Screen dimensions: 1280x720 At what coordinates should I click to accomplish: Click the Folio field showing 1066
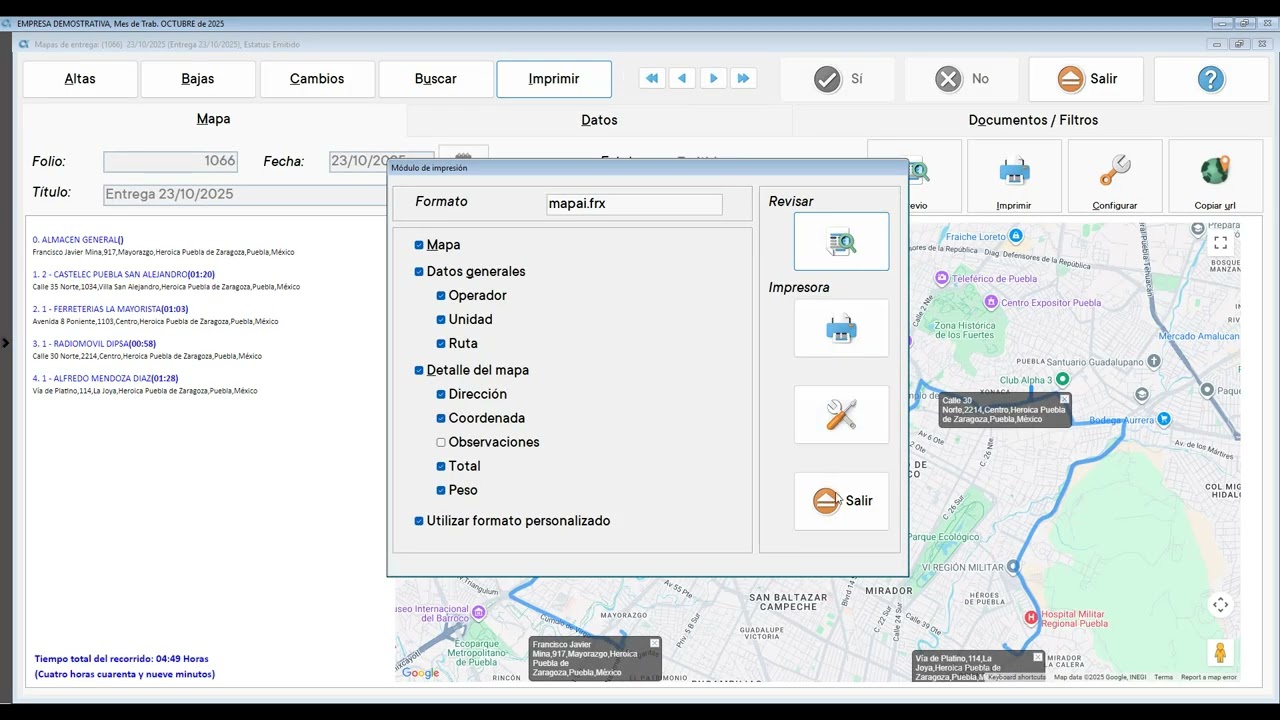pyautogui.click(x=171, y=161)
